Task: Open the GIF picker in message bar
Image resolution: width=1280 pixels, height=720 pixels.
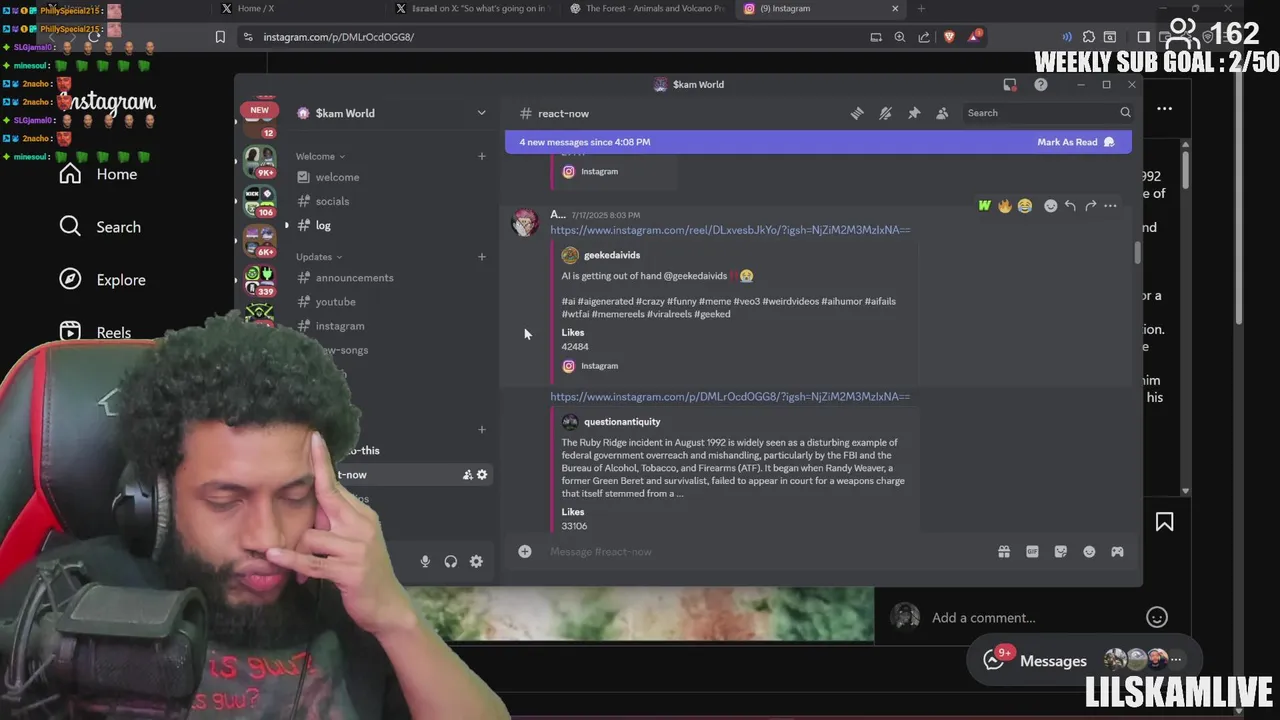Action: click(1032, 552)
